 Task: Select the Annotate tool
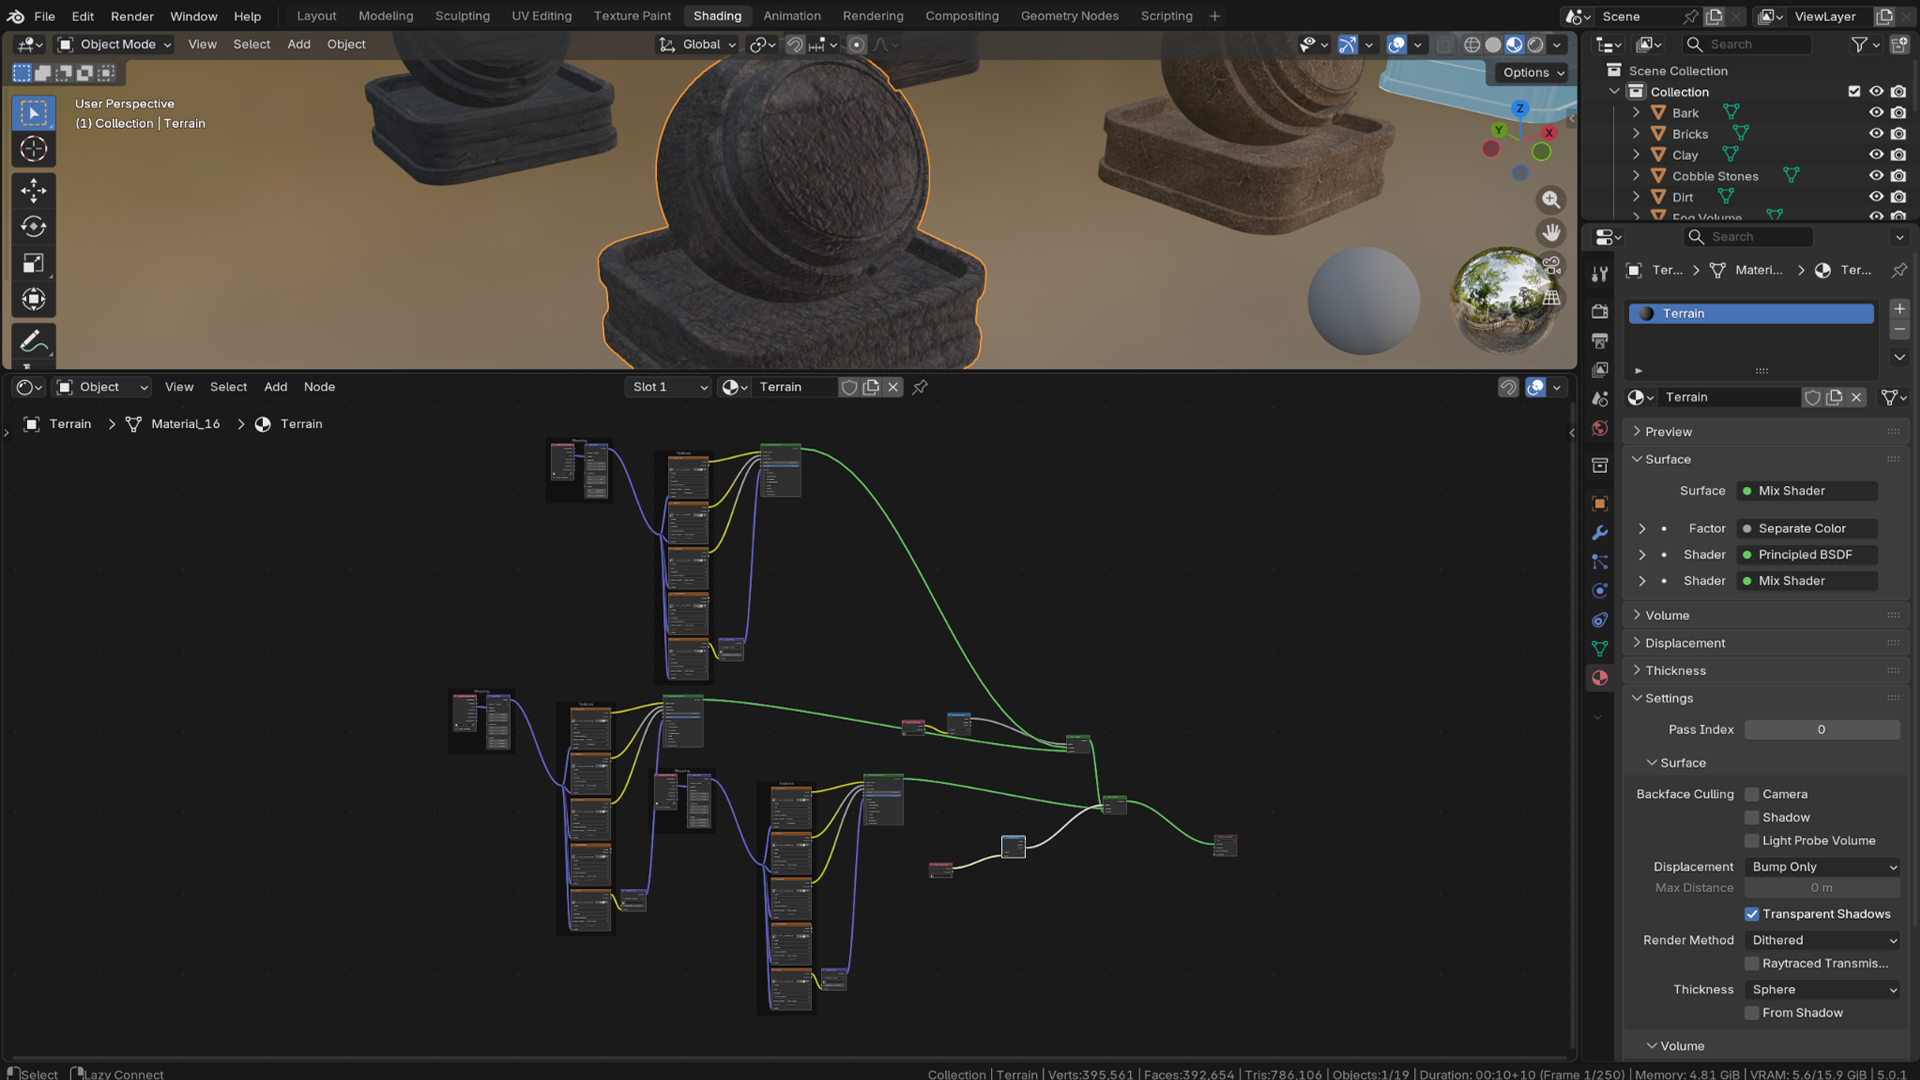coord(33,341)
